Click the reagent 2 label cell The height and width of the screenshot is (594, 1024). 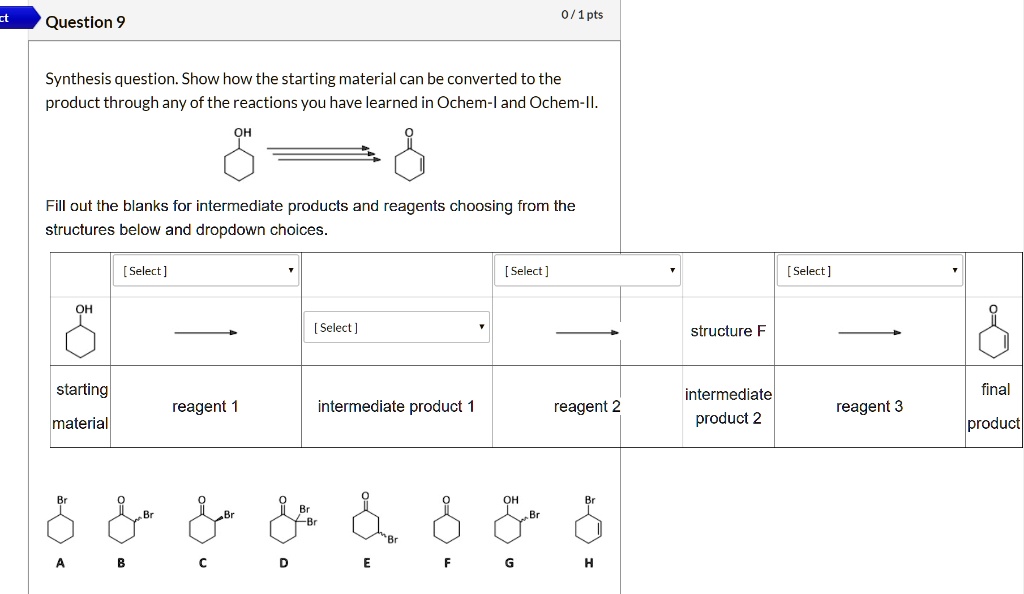click(587, 406)
